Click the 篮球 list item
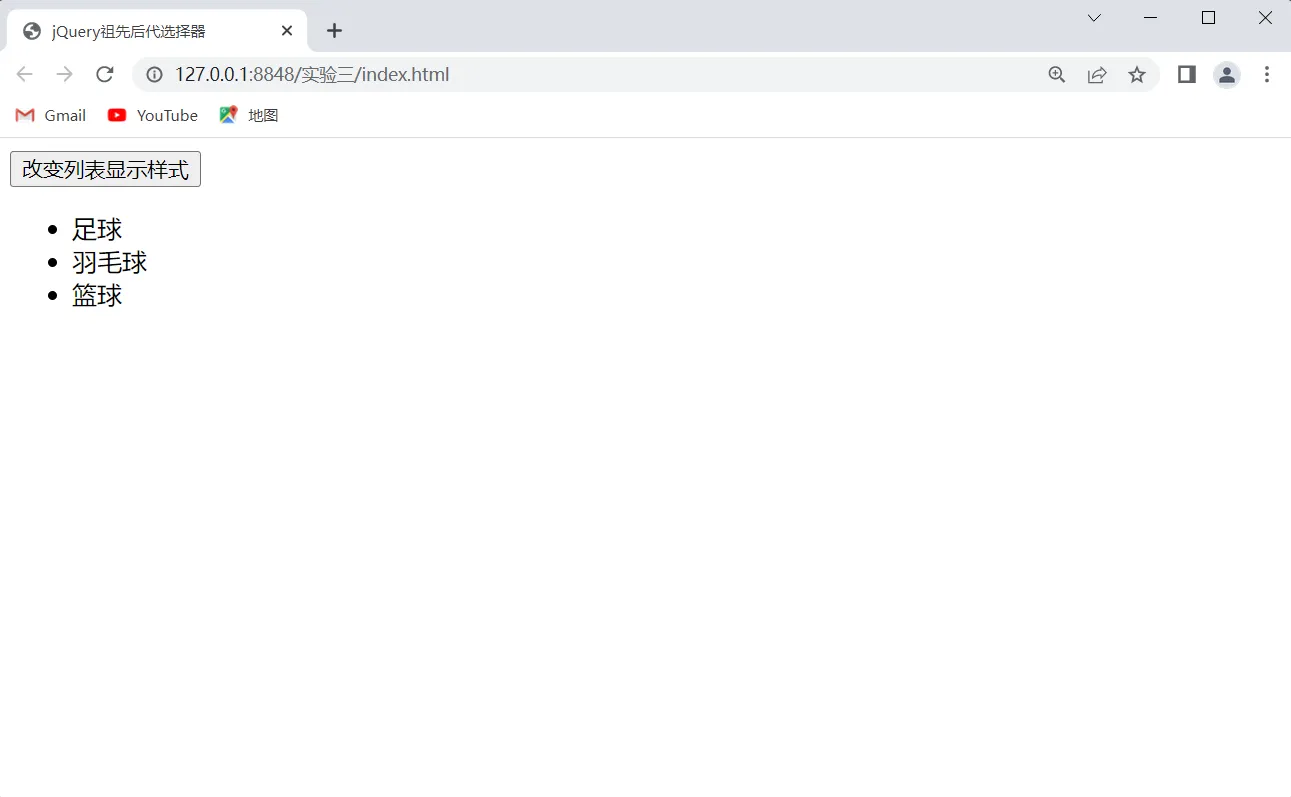The width and height of the screenshot is (1291, 797). pos(97,295)
